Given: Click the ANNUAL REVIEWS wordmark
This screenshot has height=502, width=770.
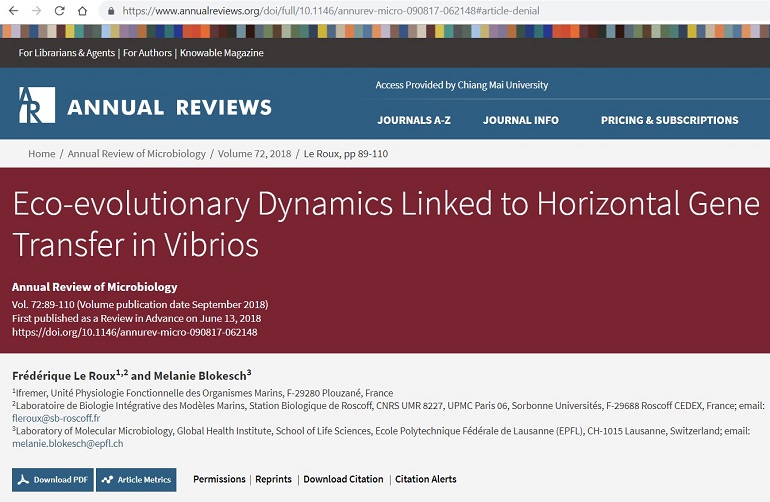Looking at the screenshot, I should pos(169,108).
